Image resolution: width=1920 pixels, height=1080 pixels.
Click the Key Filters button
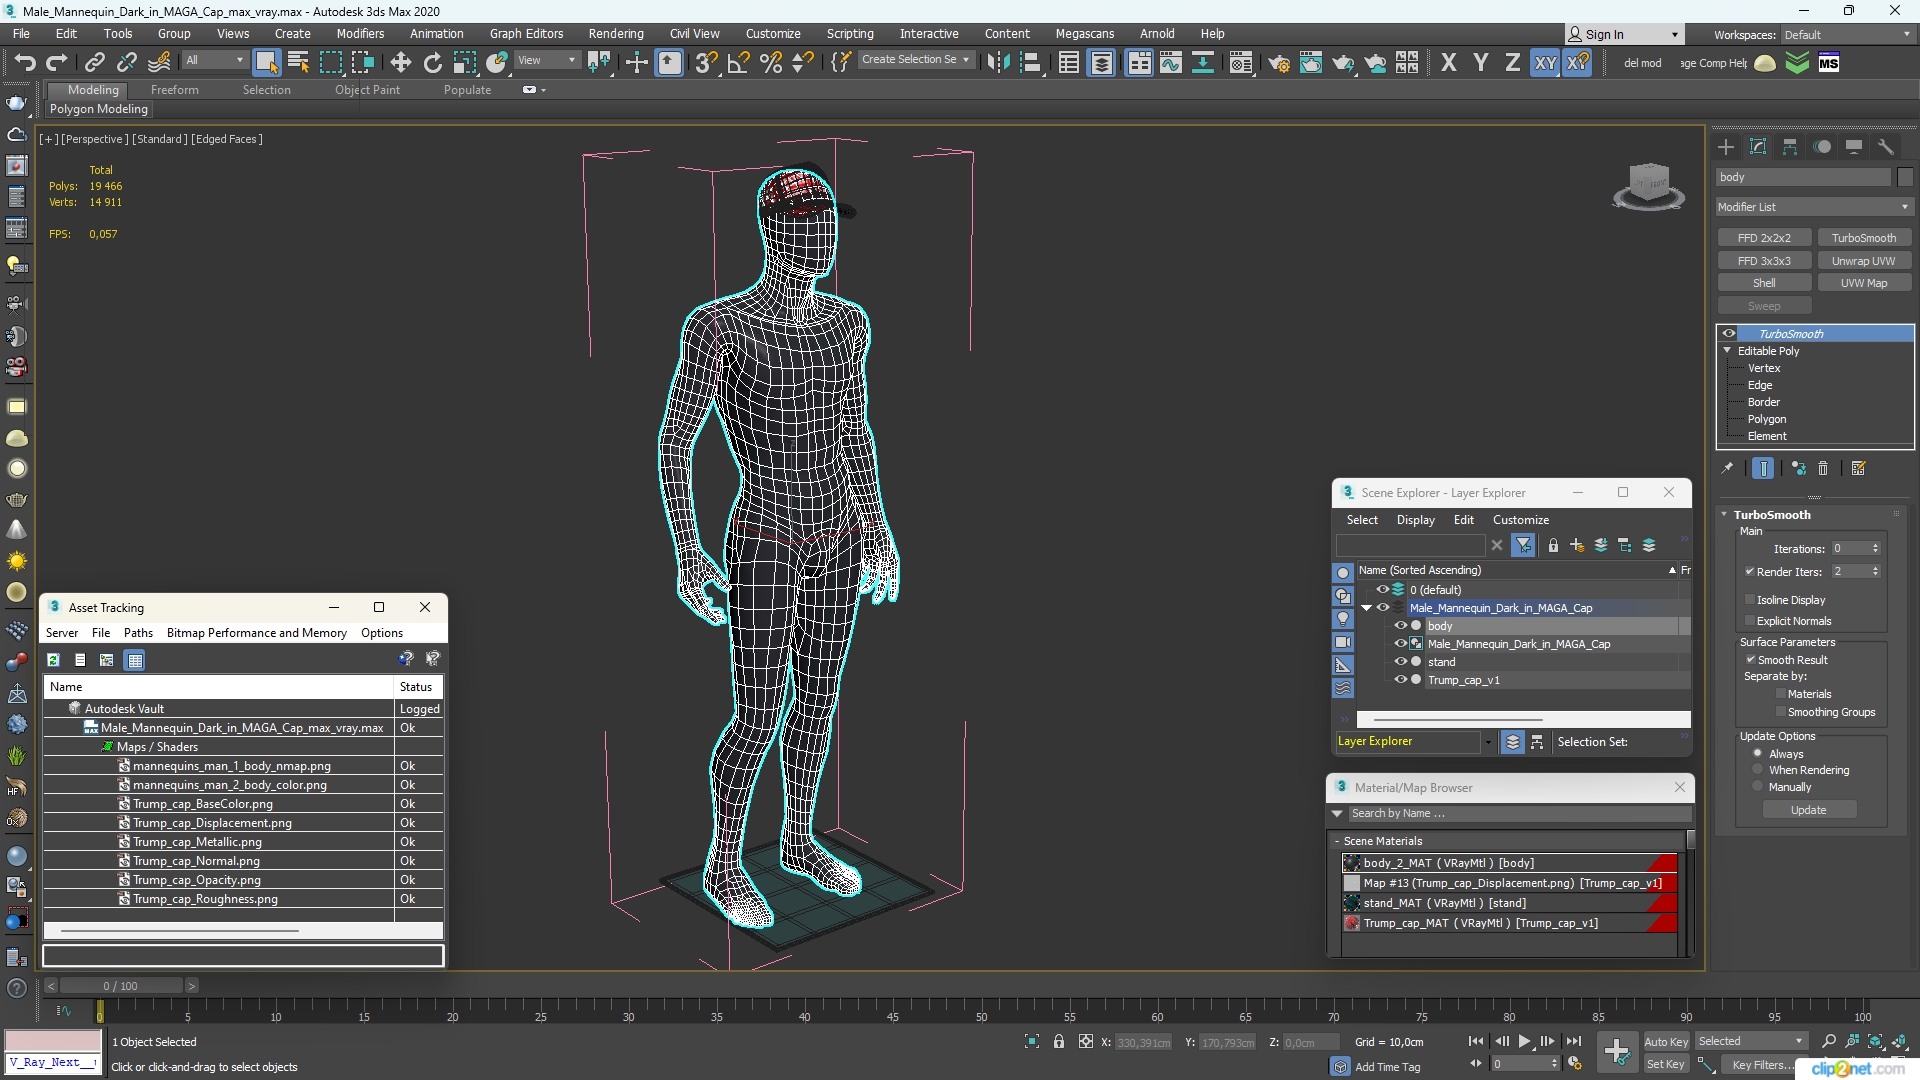click(x=1760, y=1065)
